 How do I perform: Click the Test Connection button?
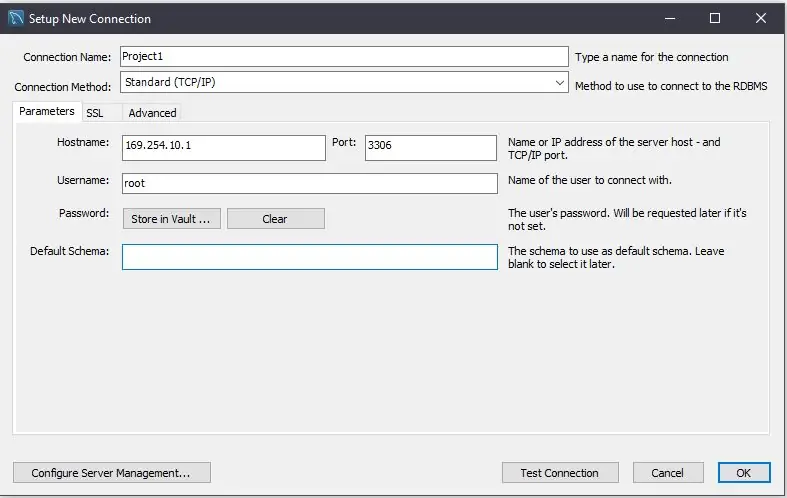pos(560,473)
